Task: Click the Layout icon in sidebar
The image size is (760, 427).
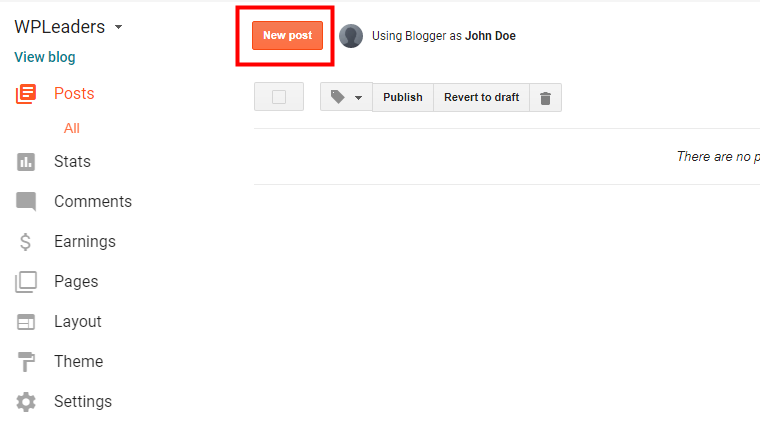Action: point(26,322)
